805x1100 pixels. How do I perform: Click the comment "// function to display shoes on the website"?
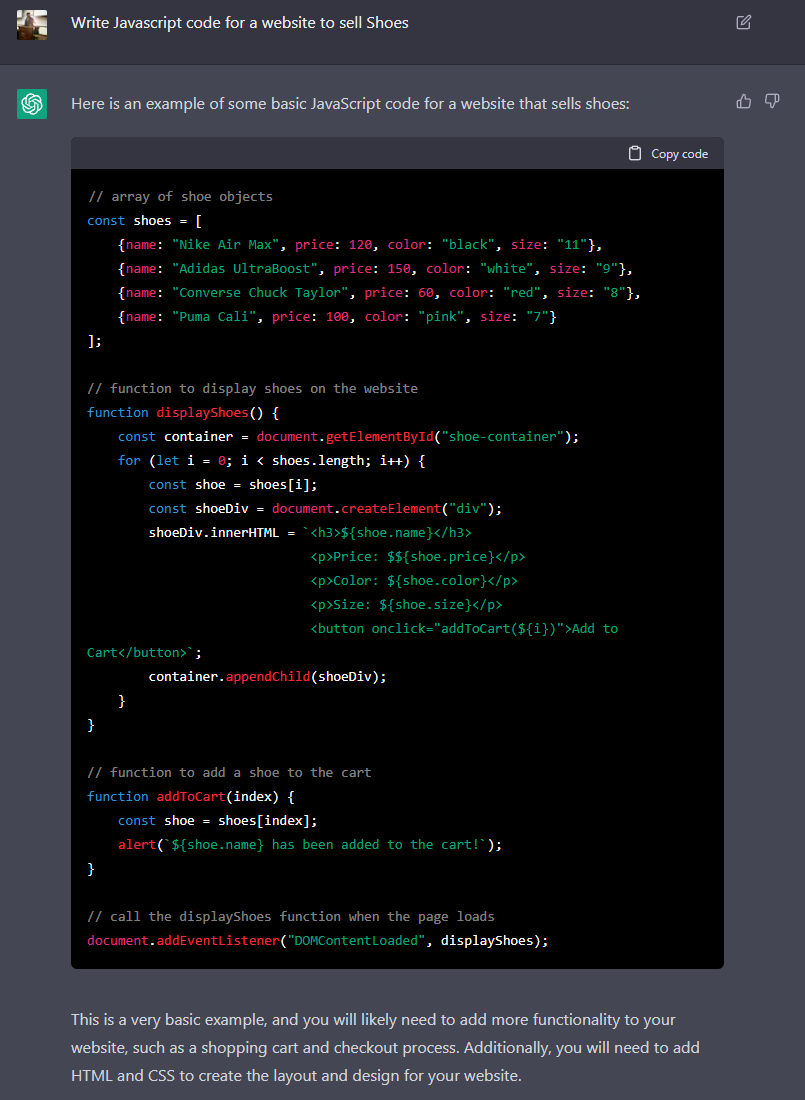pos(253,388)
